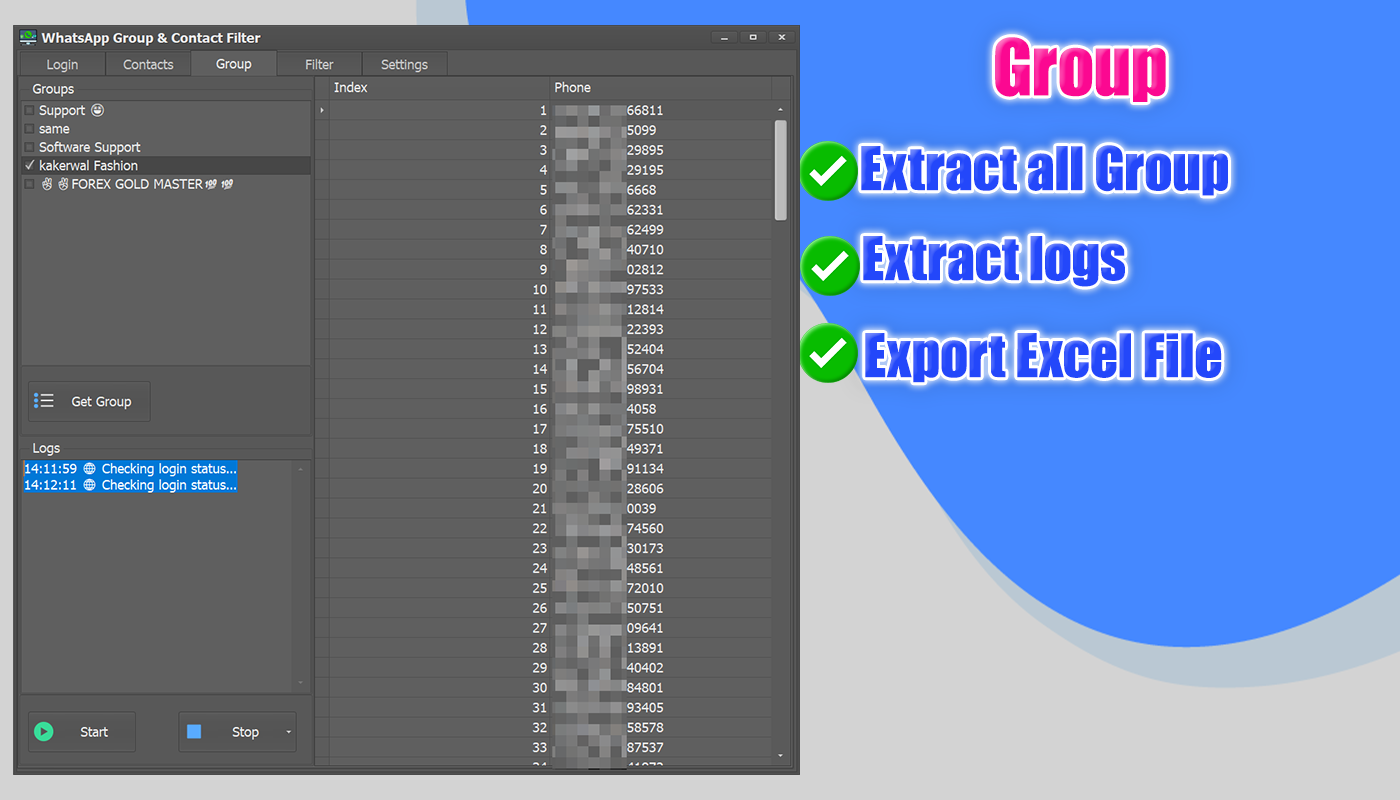Open the Settings tab
This screenshot has height=800, width=1400.
point(404,64)
